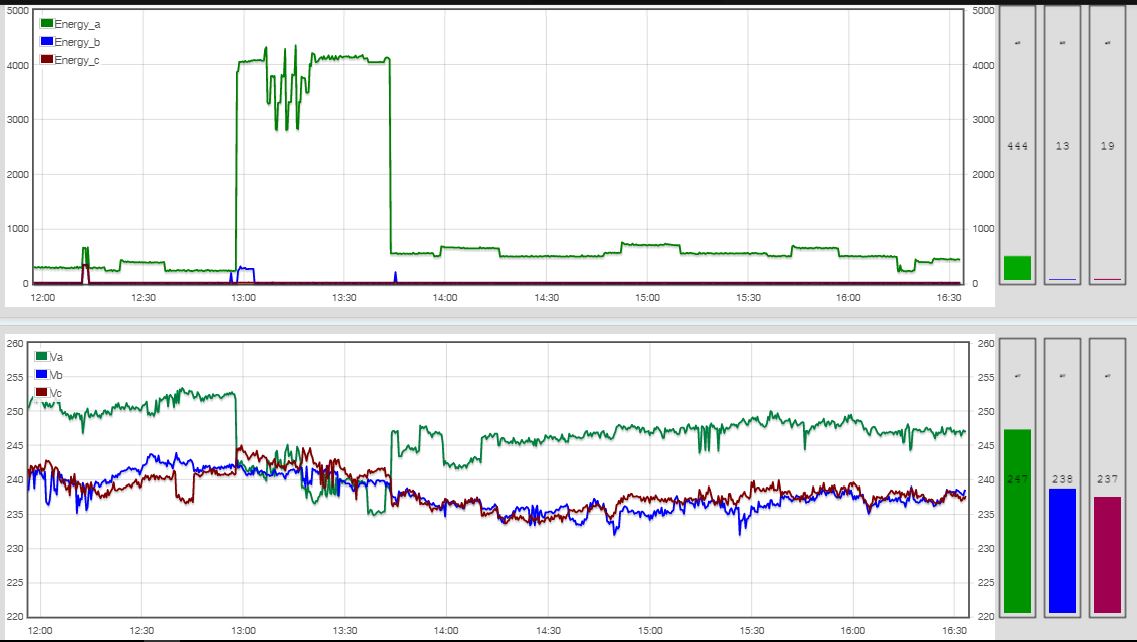
Task: Click the dark red Vc legend swatch
Action: point(41,392)
